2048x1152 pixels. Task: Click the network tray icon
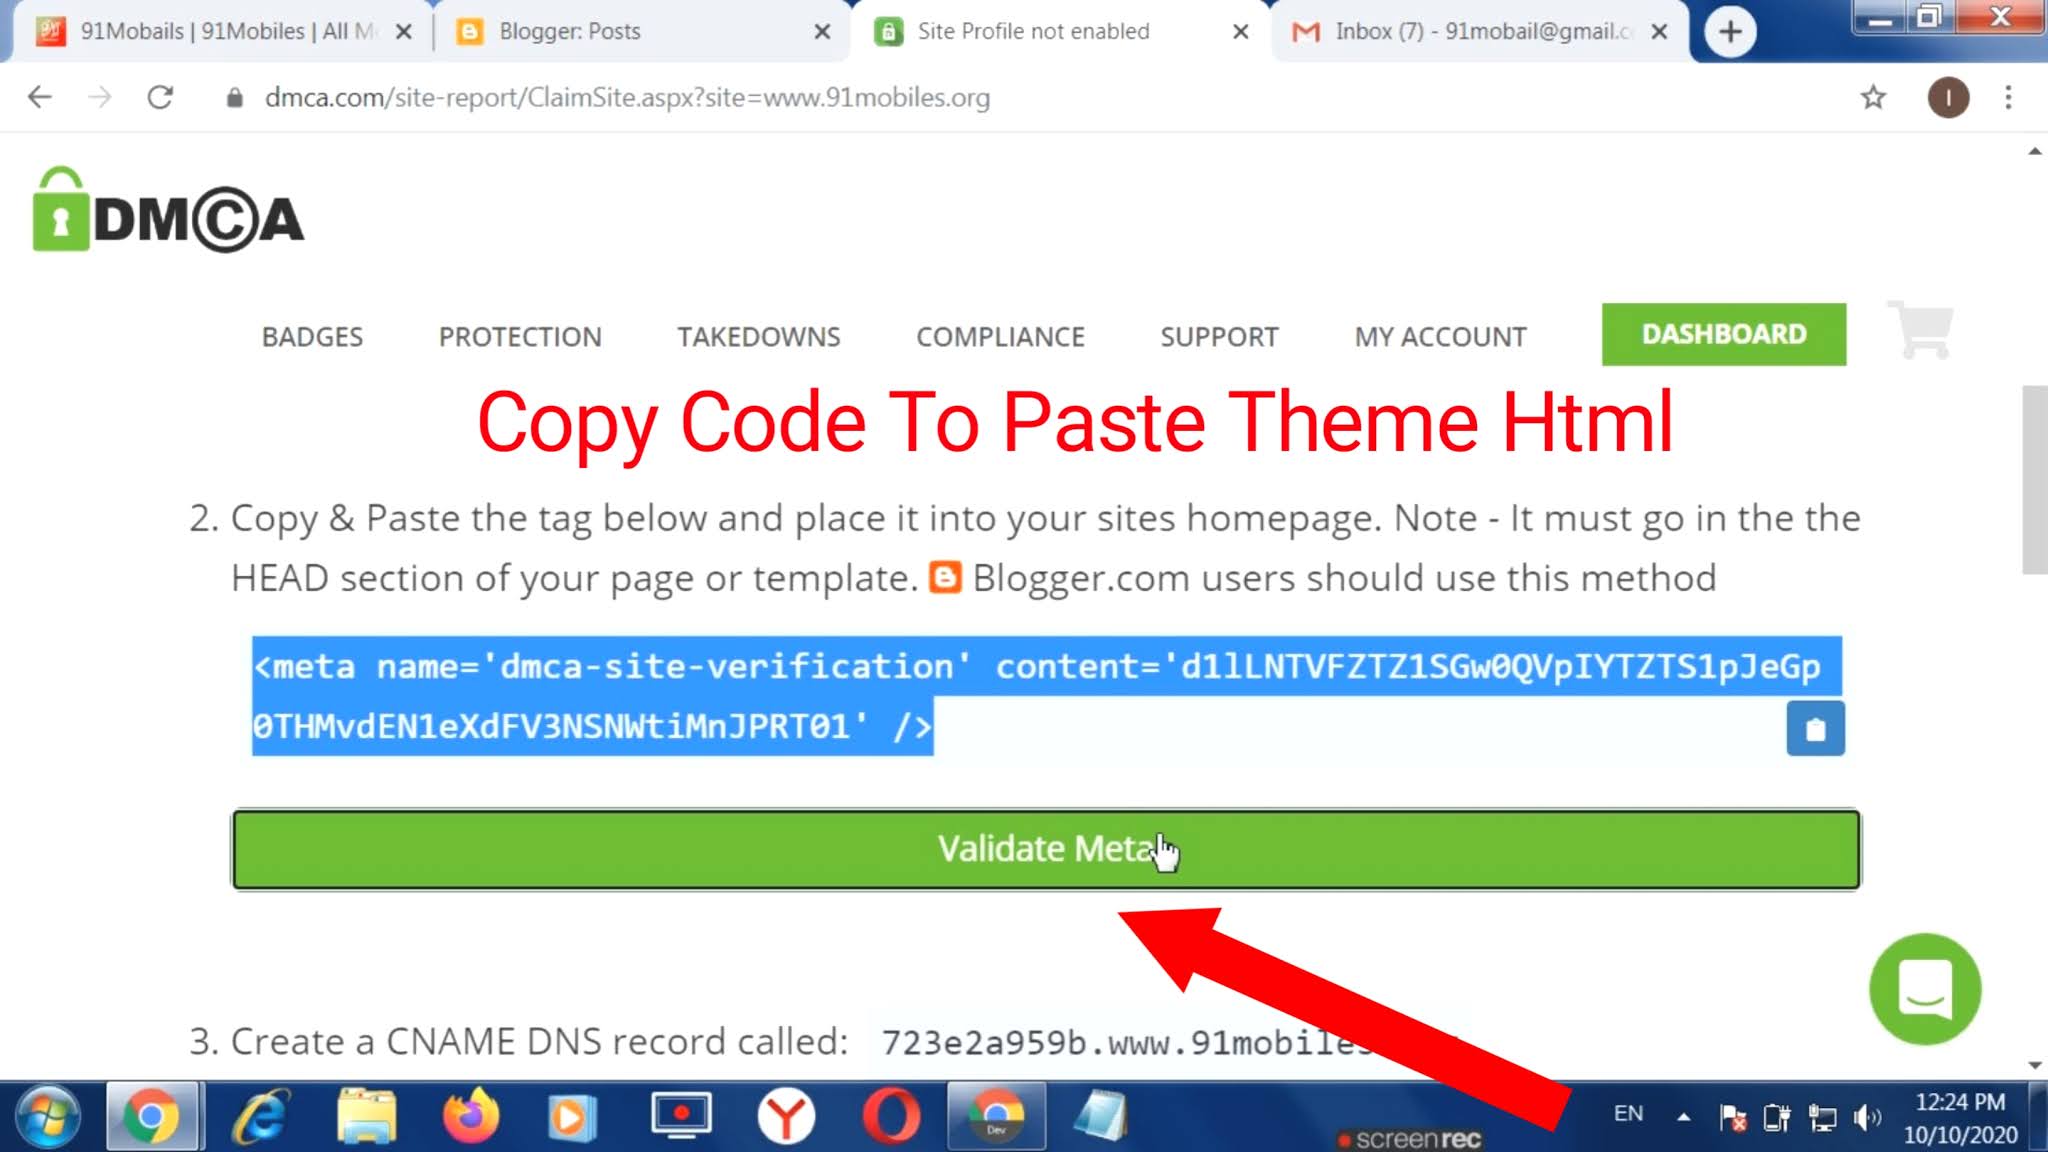[1822, 1117]
